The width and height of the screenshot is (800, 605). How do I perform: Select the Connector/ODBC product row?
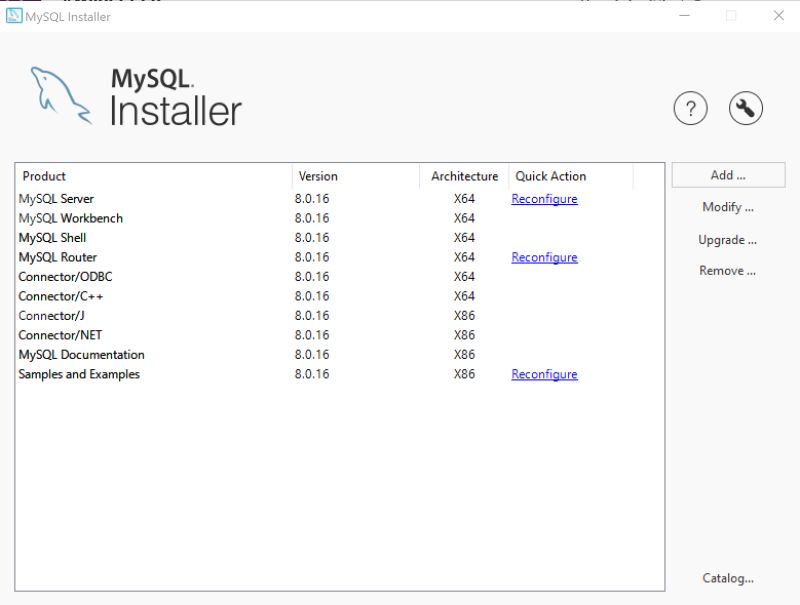click(66, 277)
